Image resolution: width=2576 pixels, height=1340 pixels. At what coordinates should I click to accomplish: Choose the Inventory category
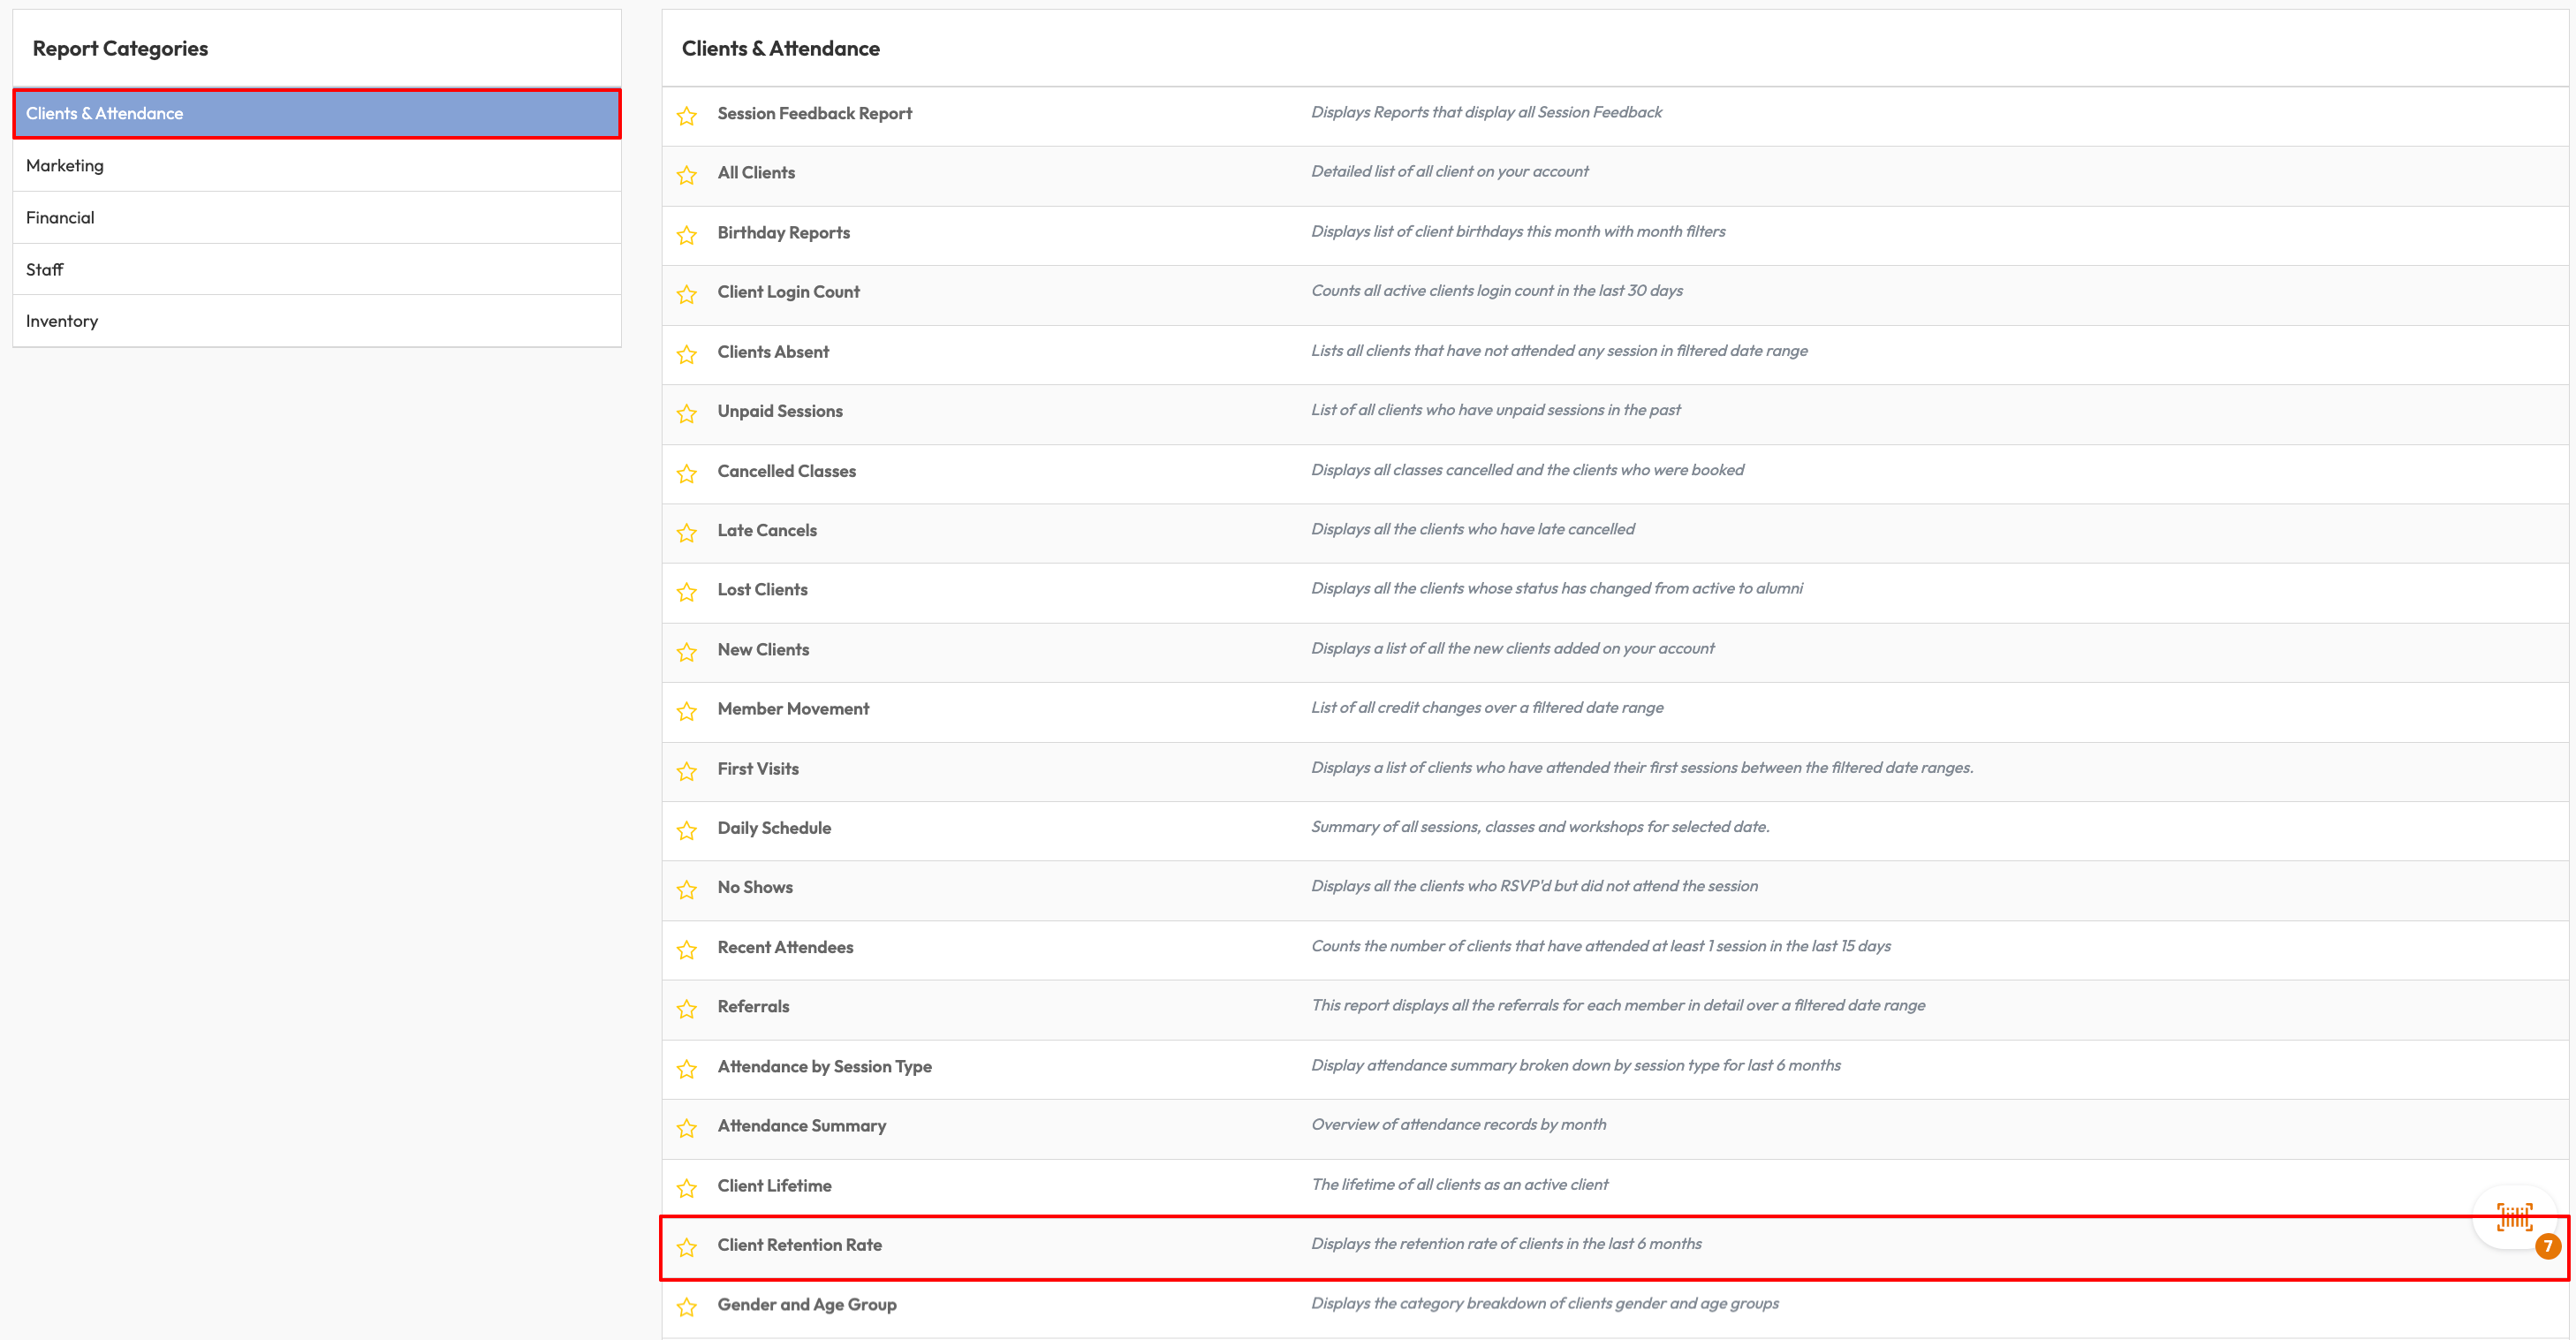coord(62,321)
